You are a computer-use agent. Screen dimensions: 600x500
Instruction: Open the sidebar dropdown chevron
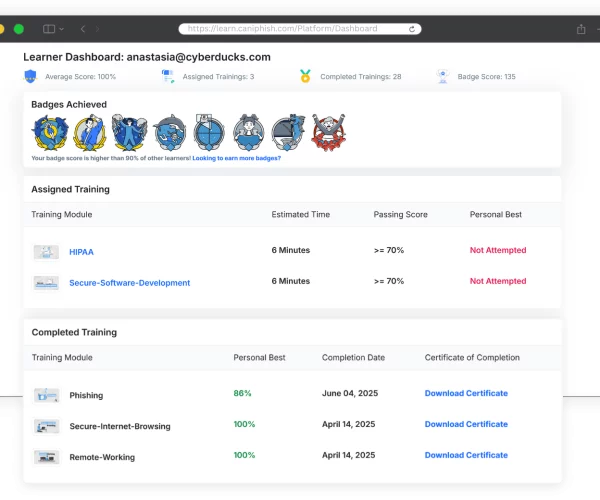[62, 29]
